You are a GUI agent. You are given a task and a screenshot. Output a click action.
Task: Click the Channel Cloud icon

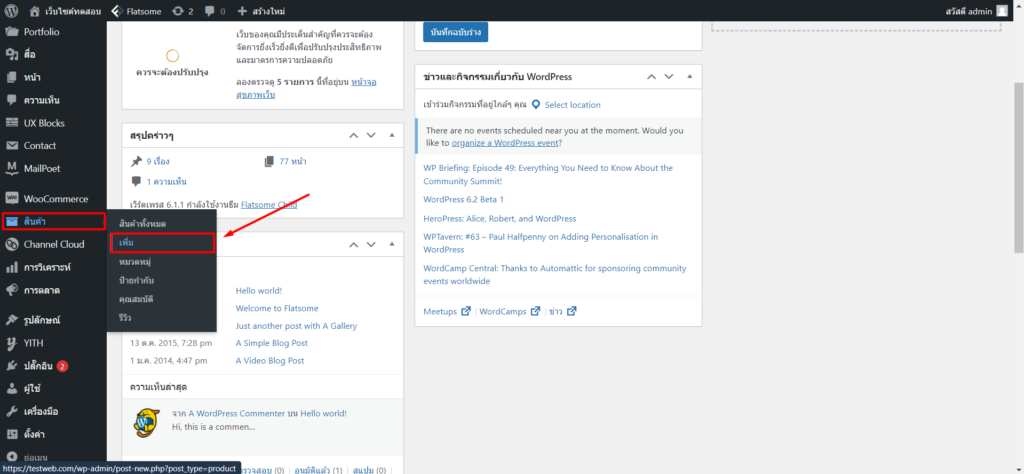click(11, 244)
